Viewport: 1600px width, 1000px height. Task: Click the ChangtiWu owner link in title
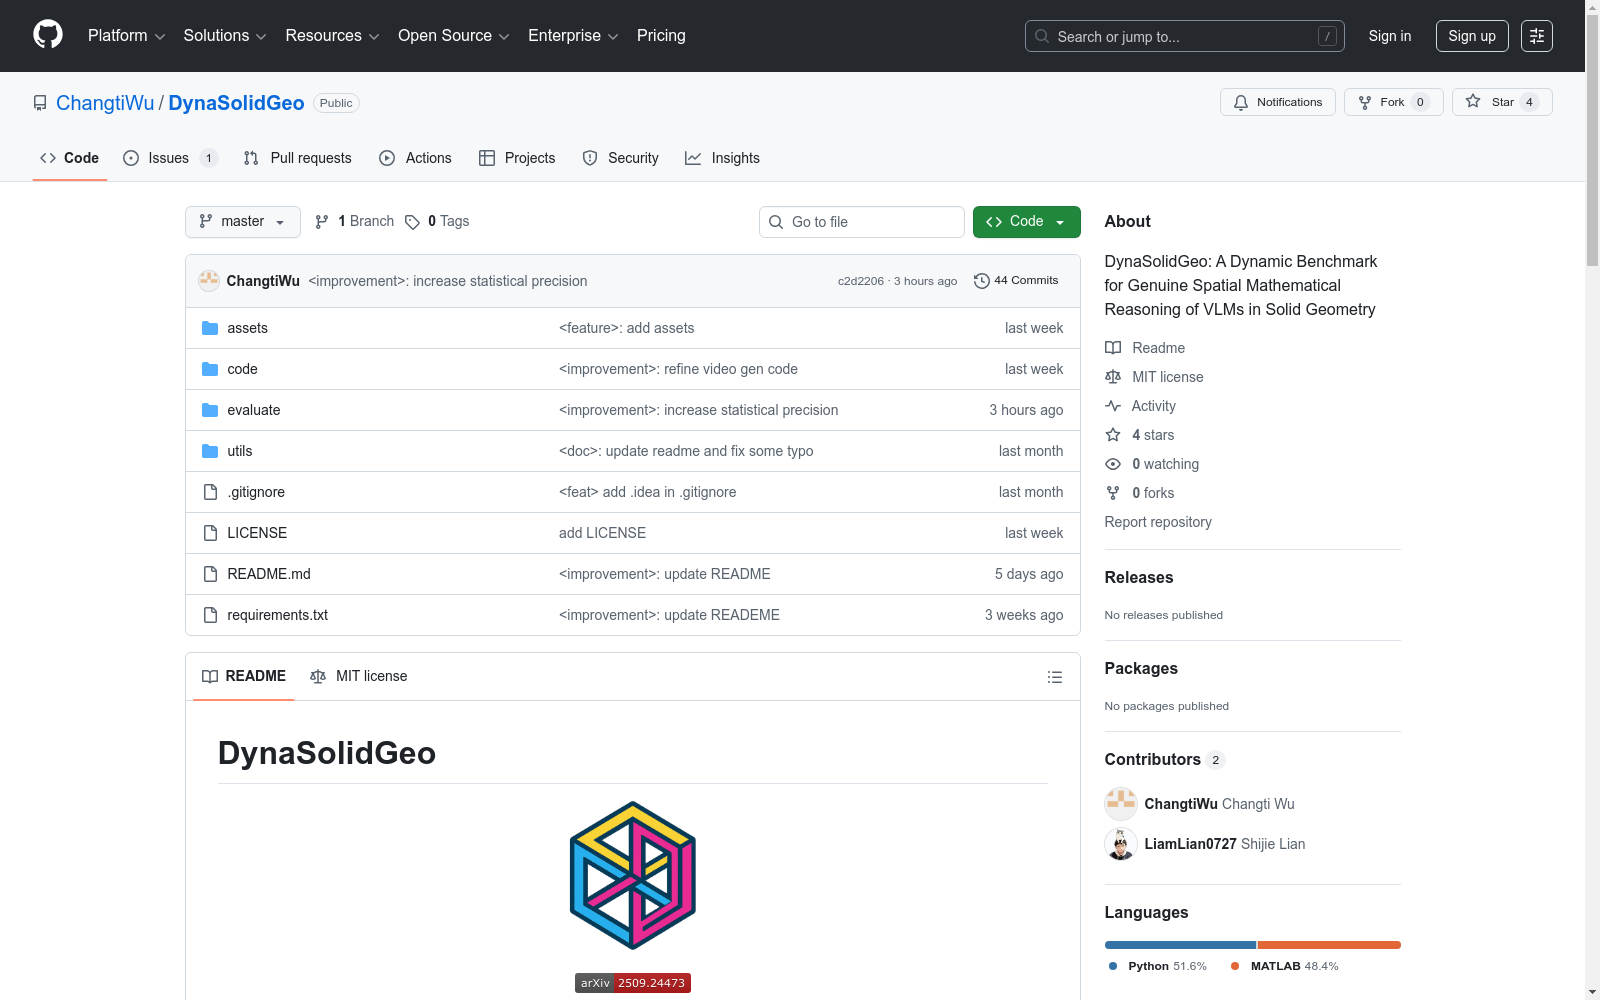tap(105, 103)
